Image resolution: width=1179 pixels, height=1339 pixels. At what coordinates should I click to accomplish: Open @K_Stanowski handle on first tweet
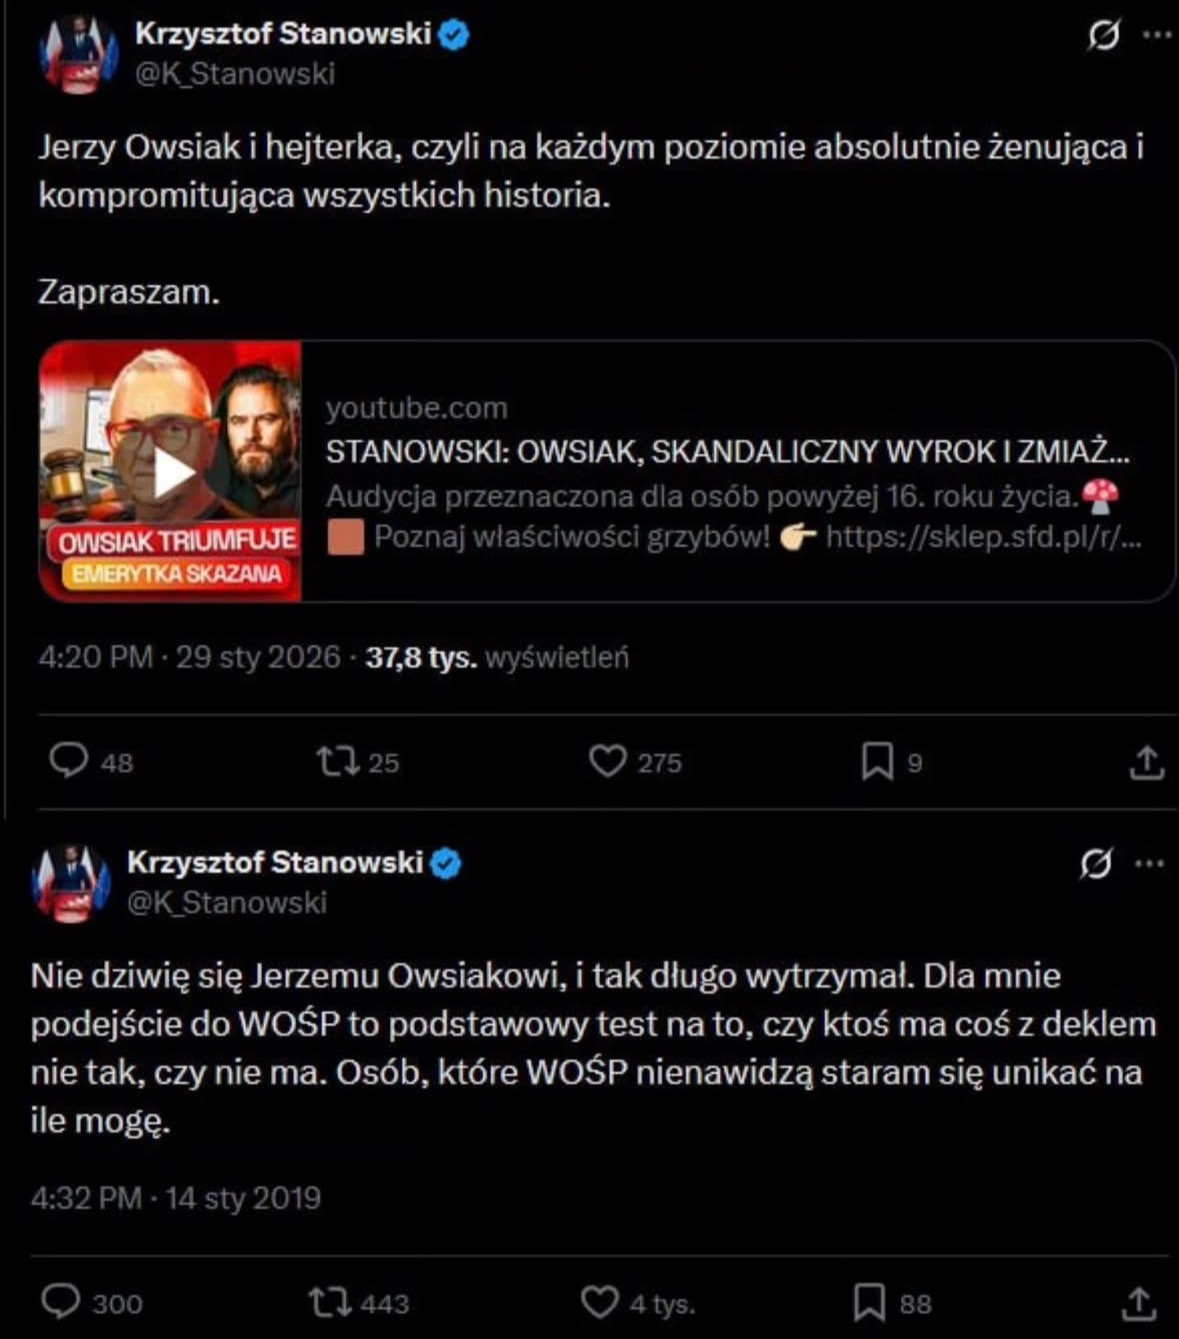coord(235,73)
